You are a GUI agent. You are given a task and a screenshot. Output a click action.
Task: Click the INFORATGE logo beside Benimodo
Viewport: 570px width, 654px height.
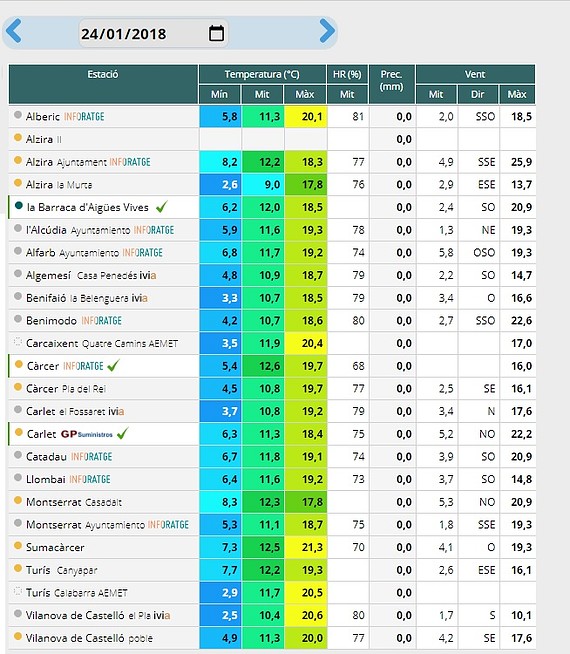[101, 320]
